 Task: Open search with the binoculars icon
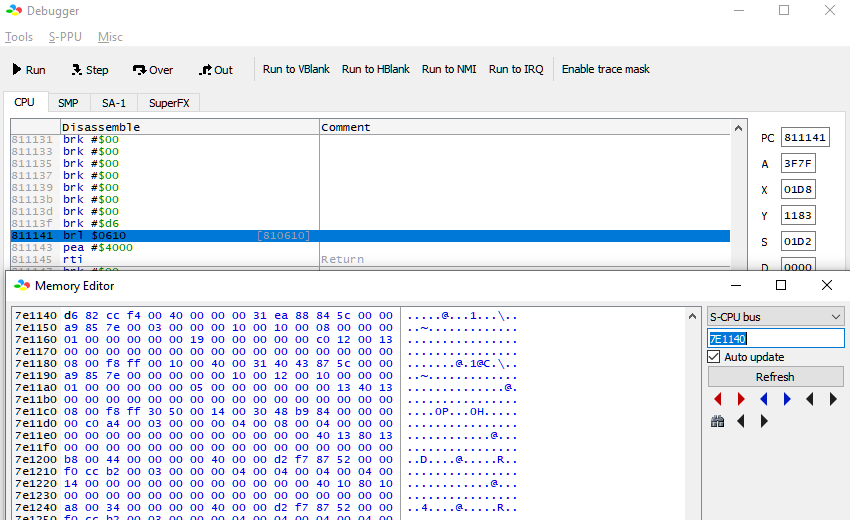[x=718, y=421]
